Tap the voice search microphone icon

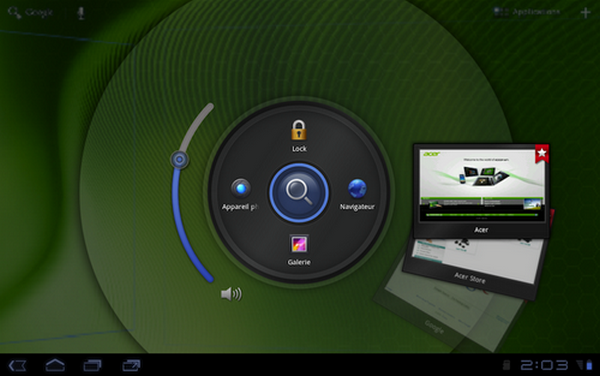80,13
